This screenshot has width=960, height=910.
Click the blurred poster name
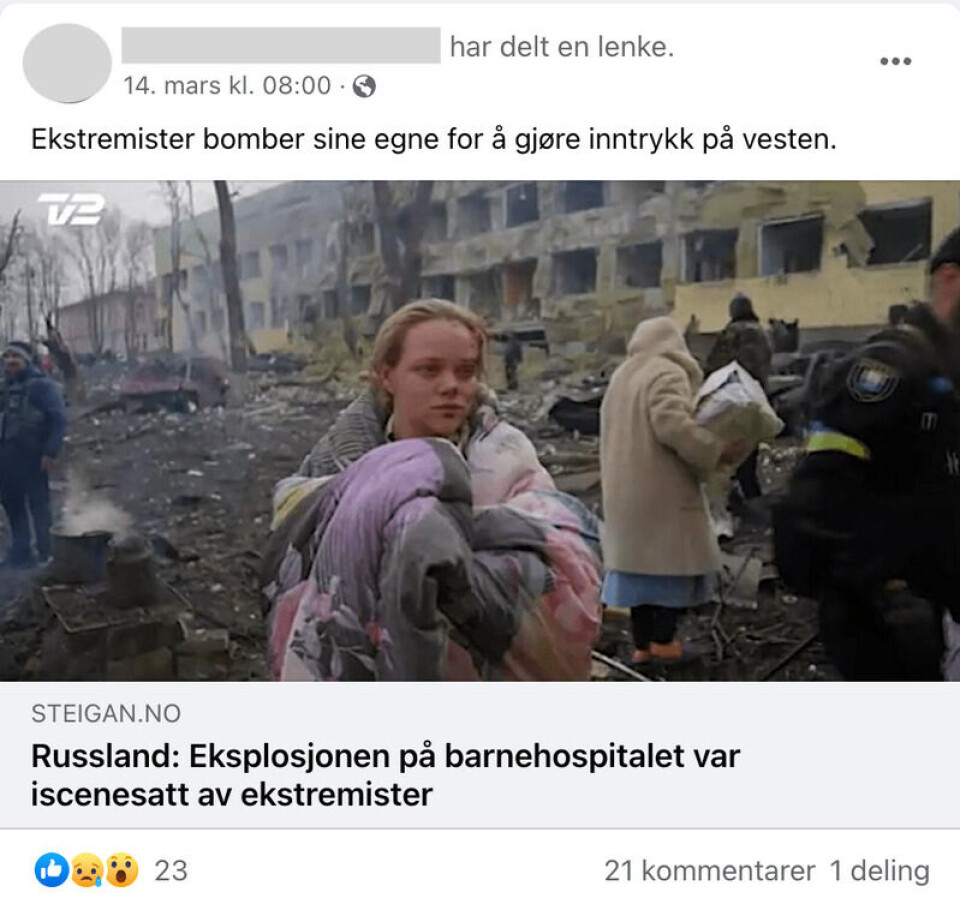coord(281,45)
